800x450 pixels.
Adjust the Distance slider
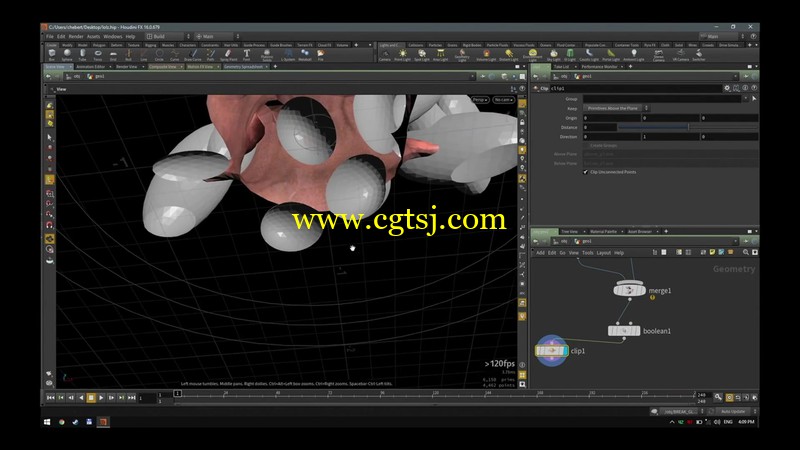[688, 127]
